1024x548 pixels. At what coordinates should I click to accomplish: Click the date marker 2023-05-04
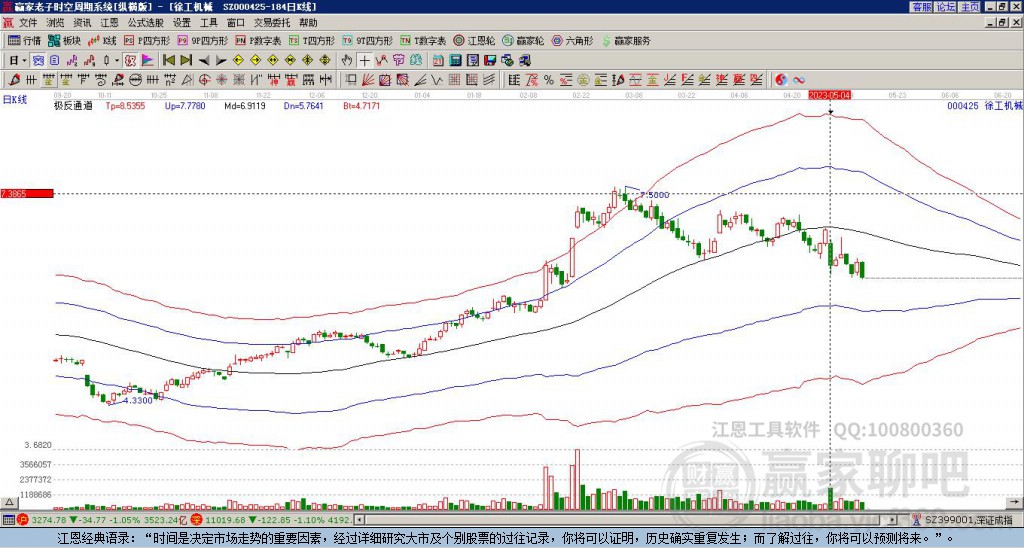tap(830, 95)
